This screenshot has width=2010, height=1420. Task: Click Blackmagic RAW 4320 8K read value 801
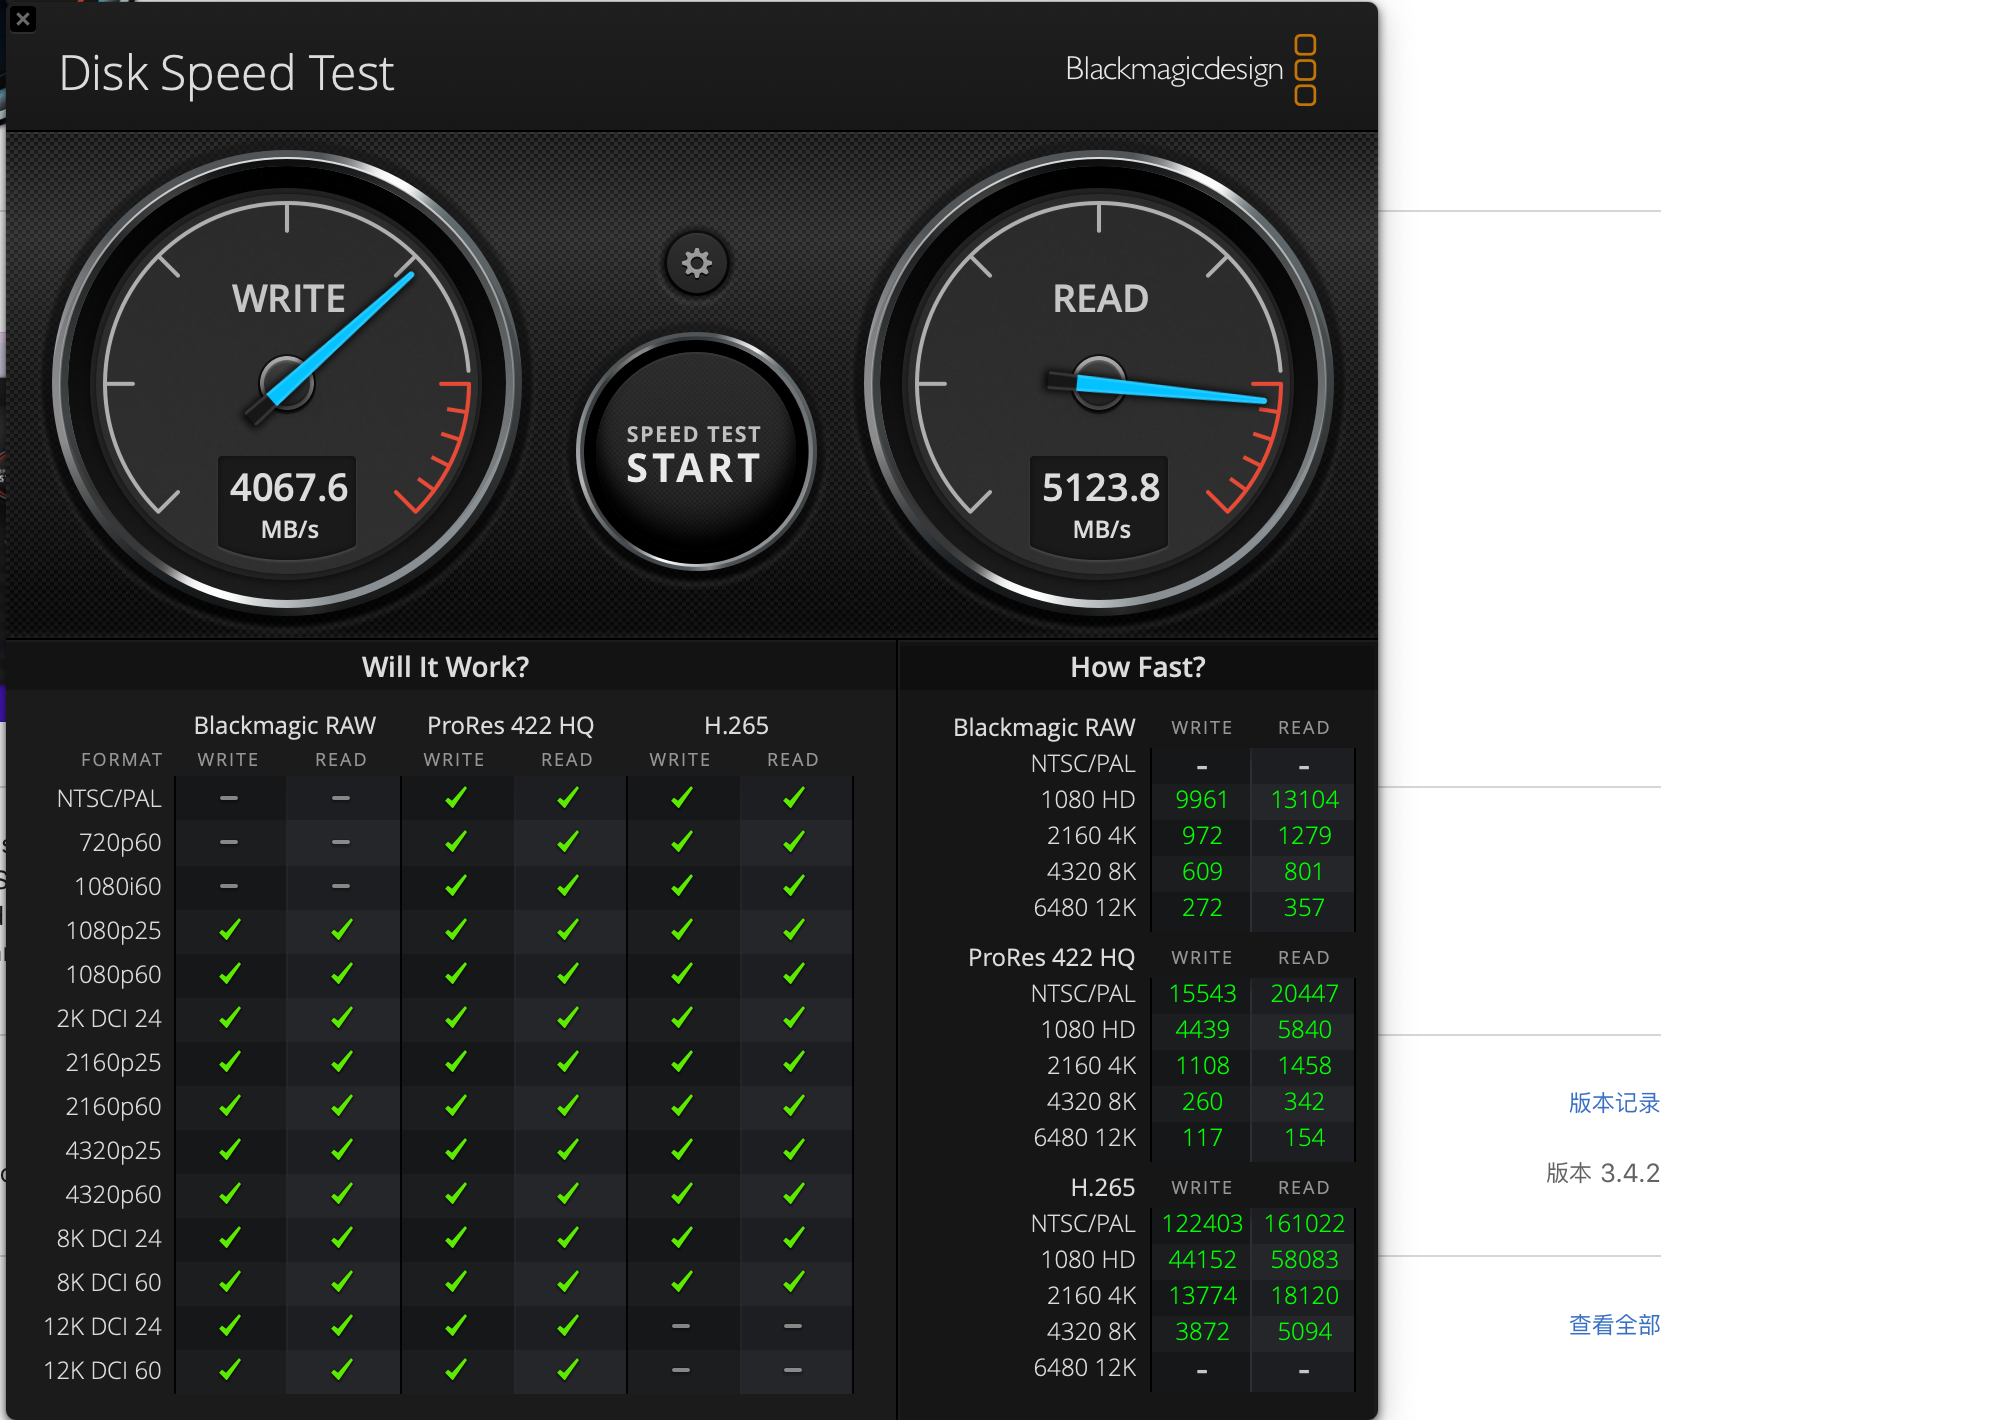[1304, 872]
